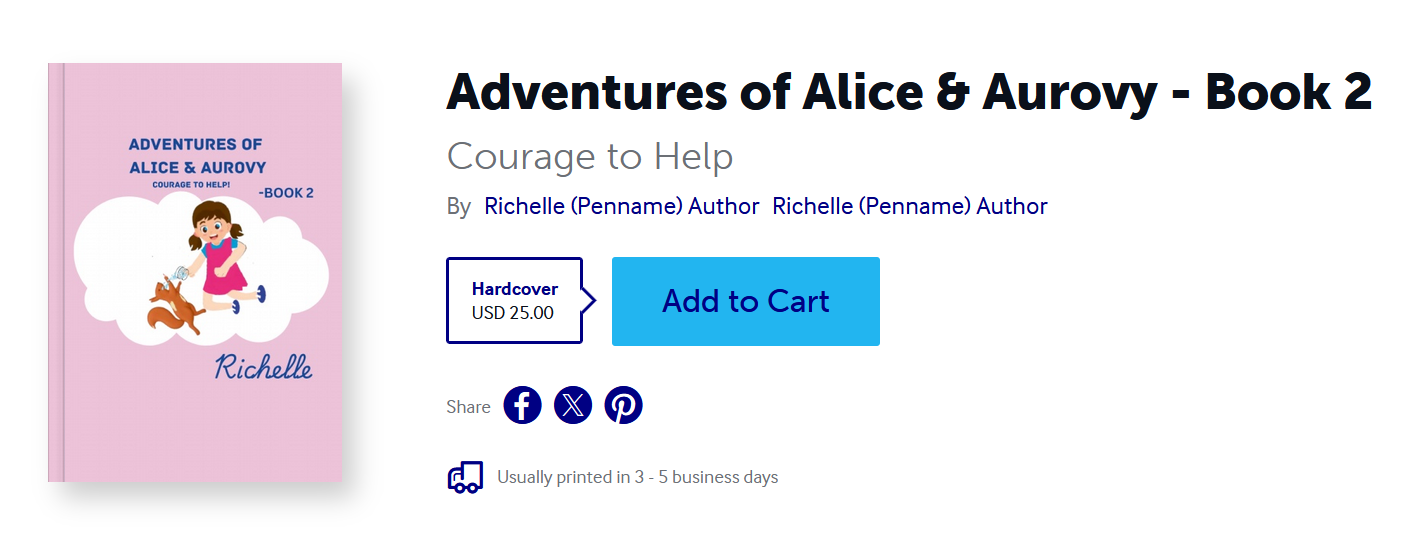Click the cursive "Richelle" signature on the cover

pyautogui.click(x=263, y=367)
